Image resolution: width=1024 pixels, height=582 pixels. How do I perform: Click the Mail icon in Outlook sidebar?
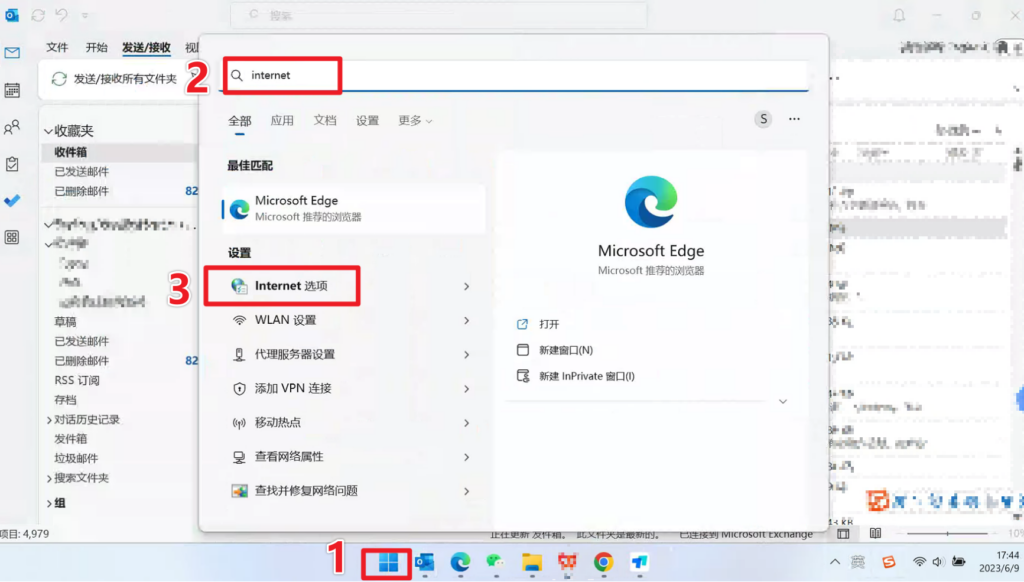(12, 53)
